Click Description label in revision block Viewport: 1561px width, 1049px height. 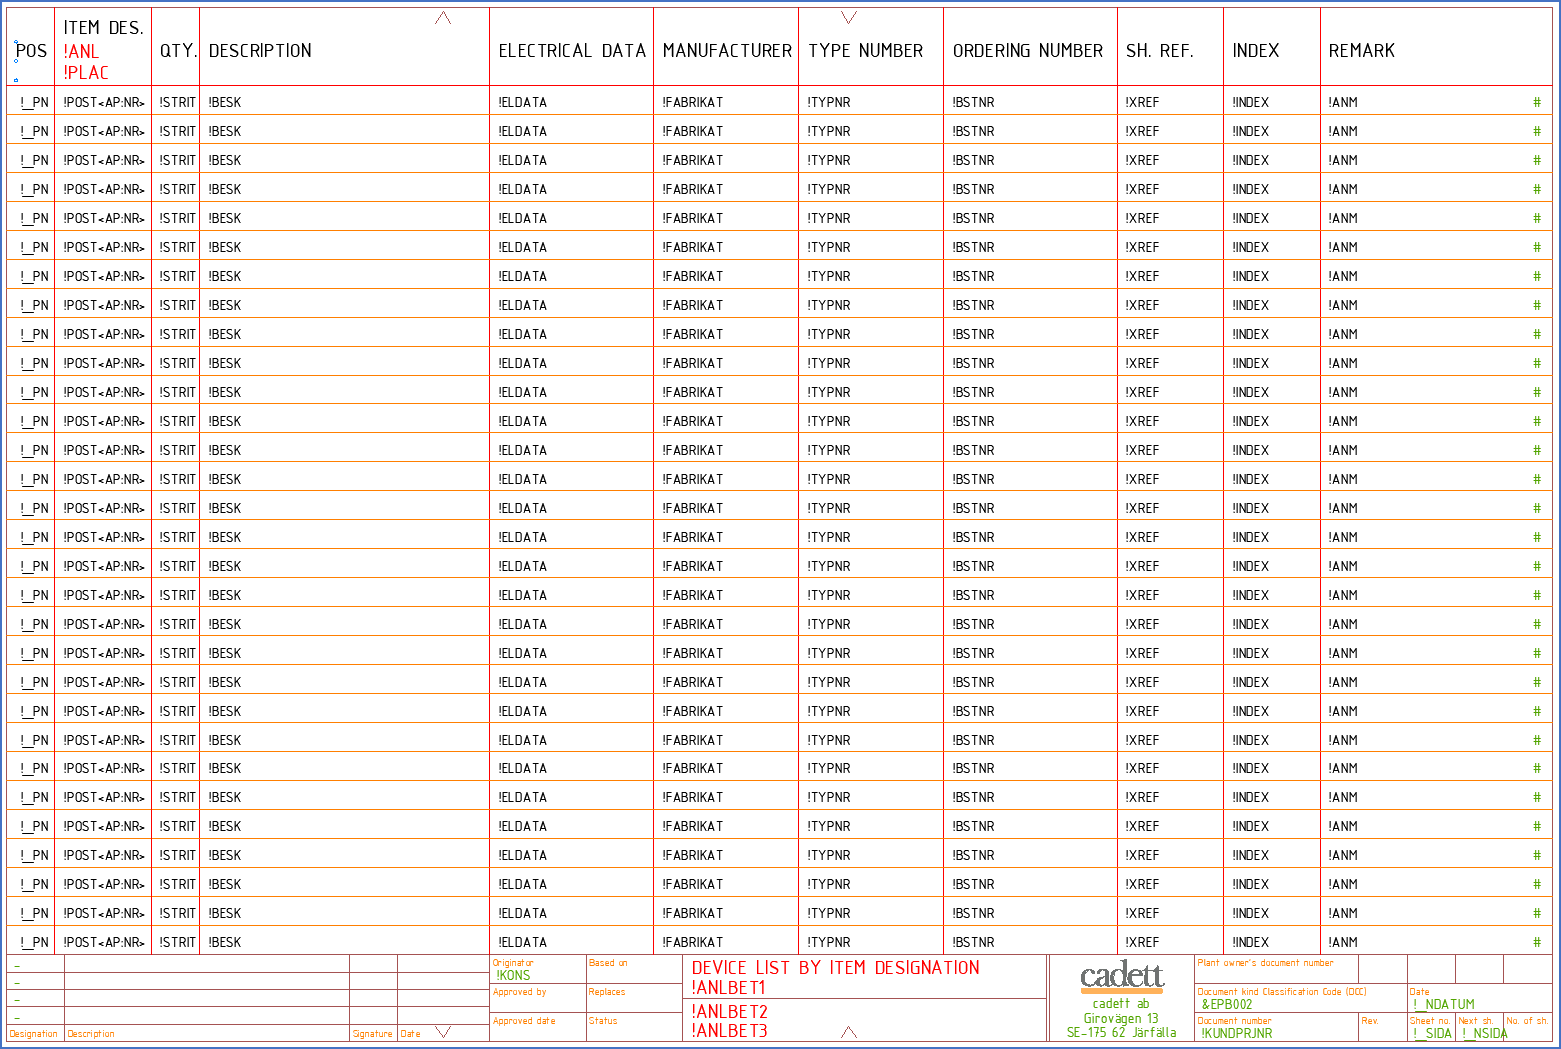pos(91,1034)
